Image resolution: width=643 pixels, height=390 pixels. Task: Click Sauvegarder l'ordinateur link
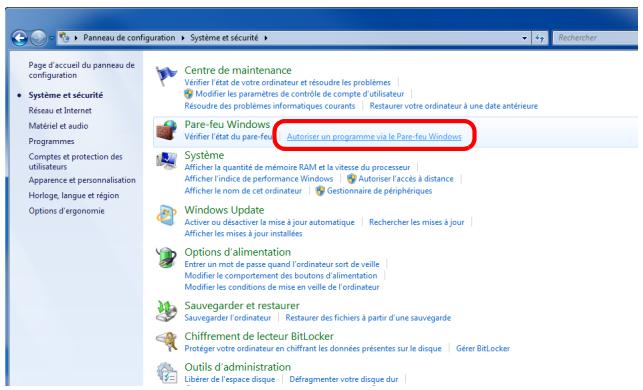click(228, 318)
